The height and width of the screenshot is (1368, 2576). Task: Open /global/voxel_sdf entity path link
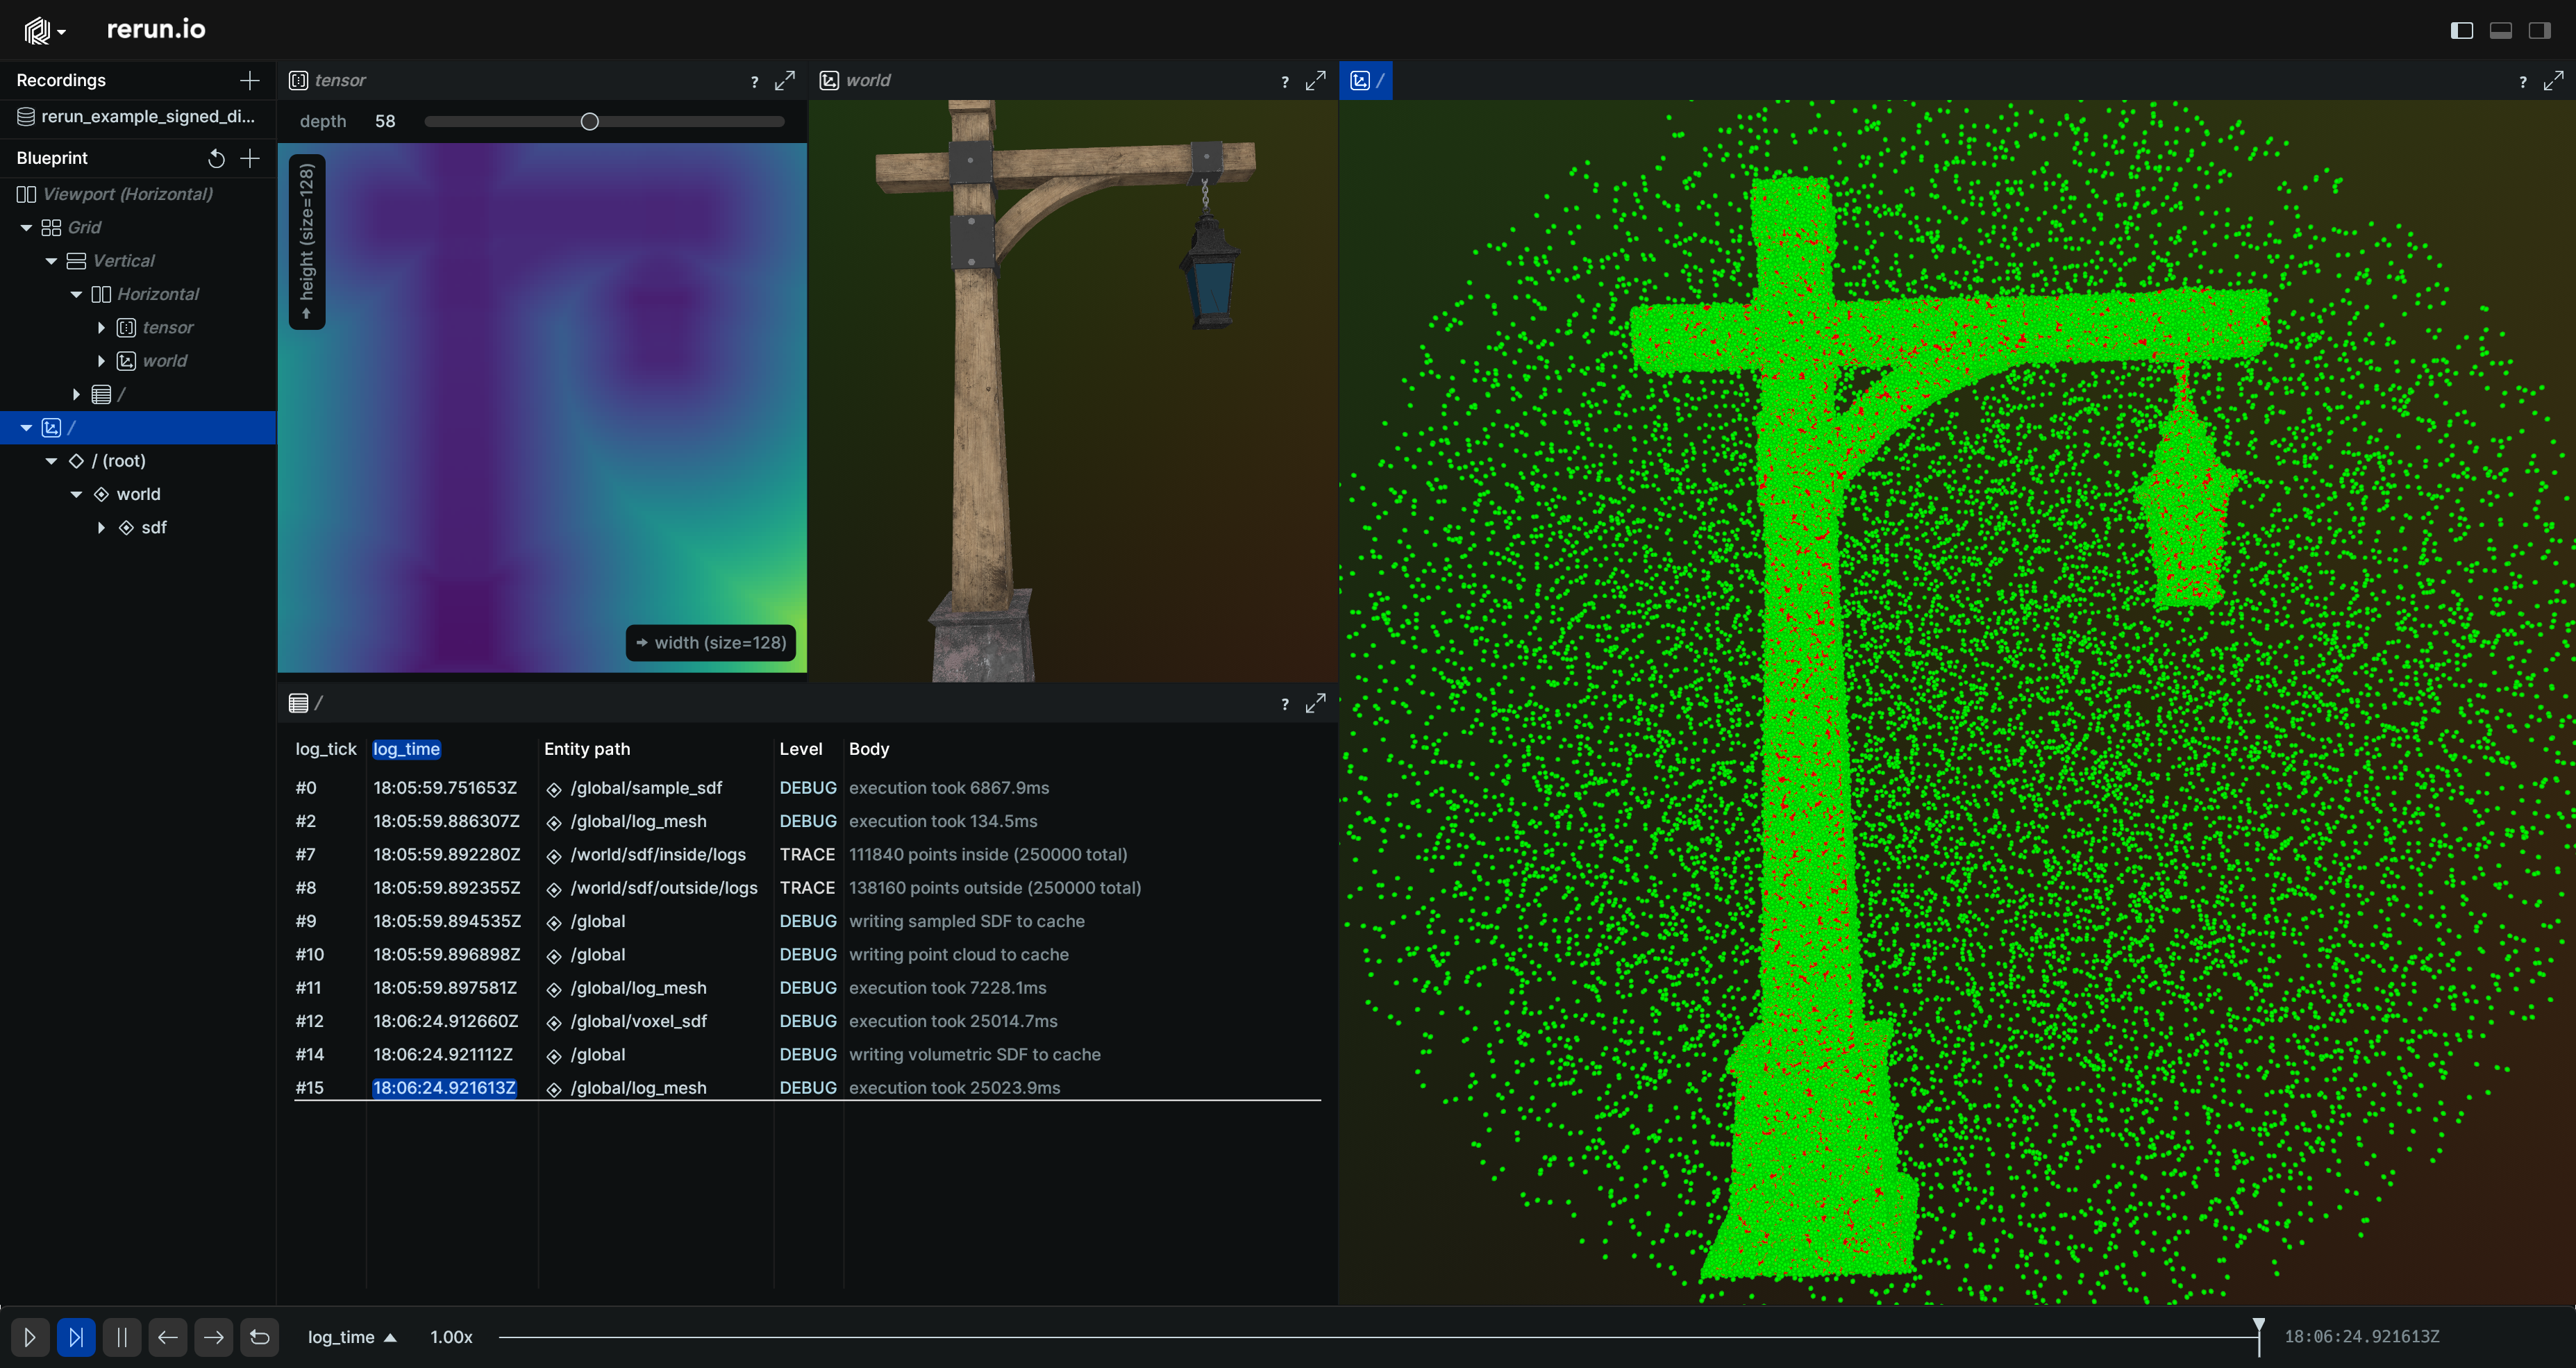(638, 1021)
